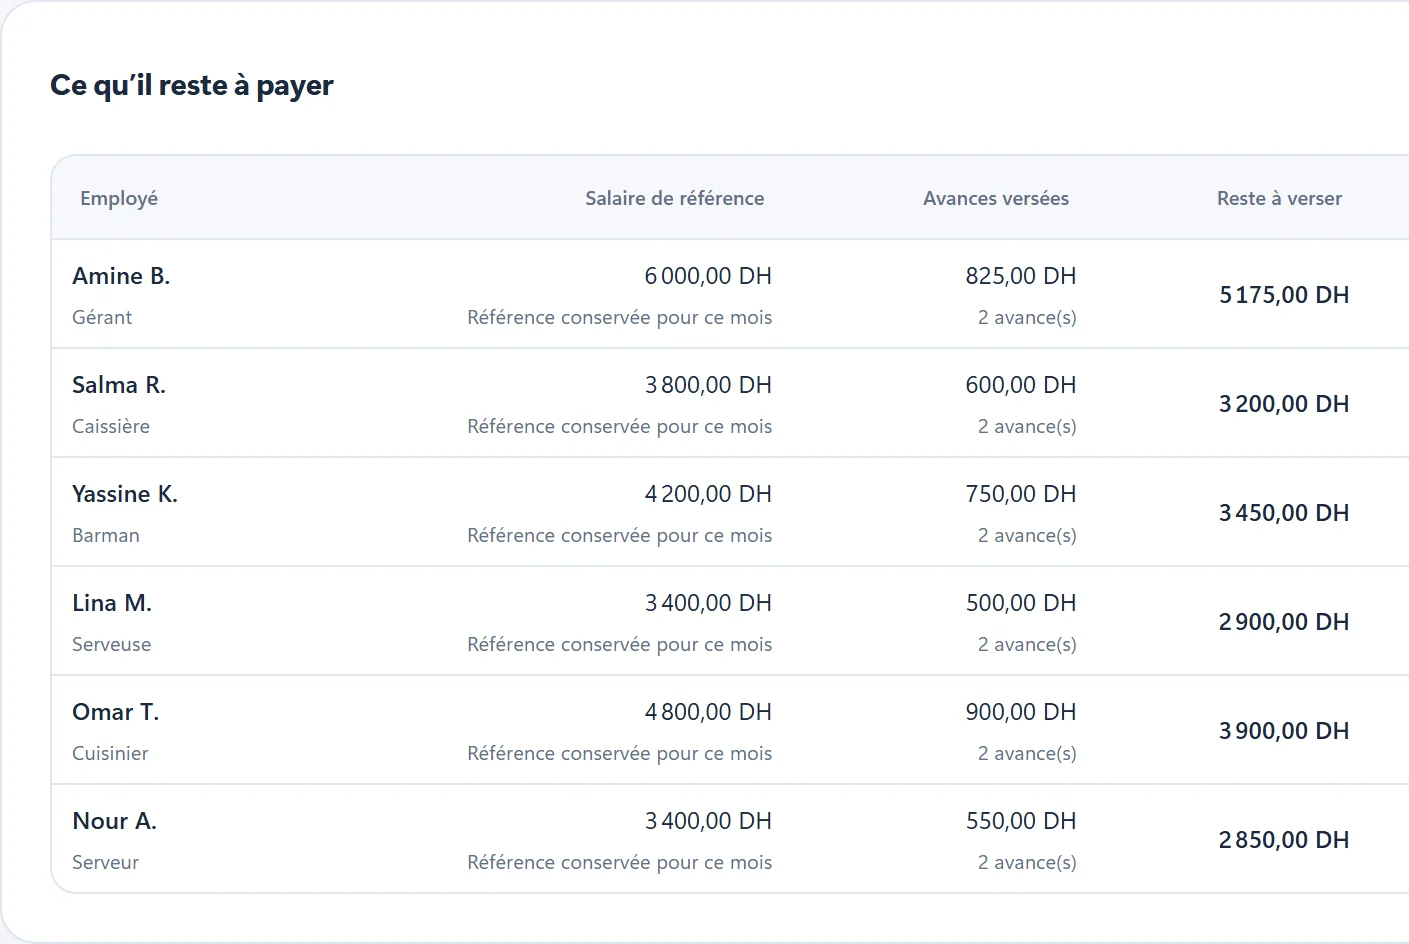
Task: Click the 'Ce qu'il reste à payer' heading
Action: (x=192, y=86)
